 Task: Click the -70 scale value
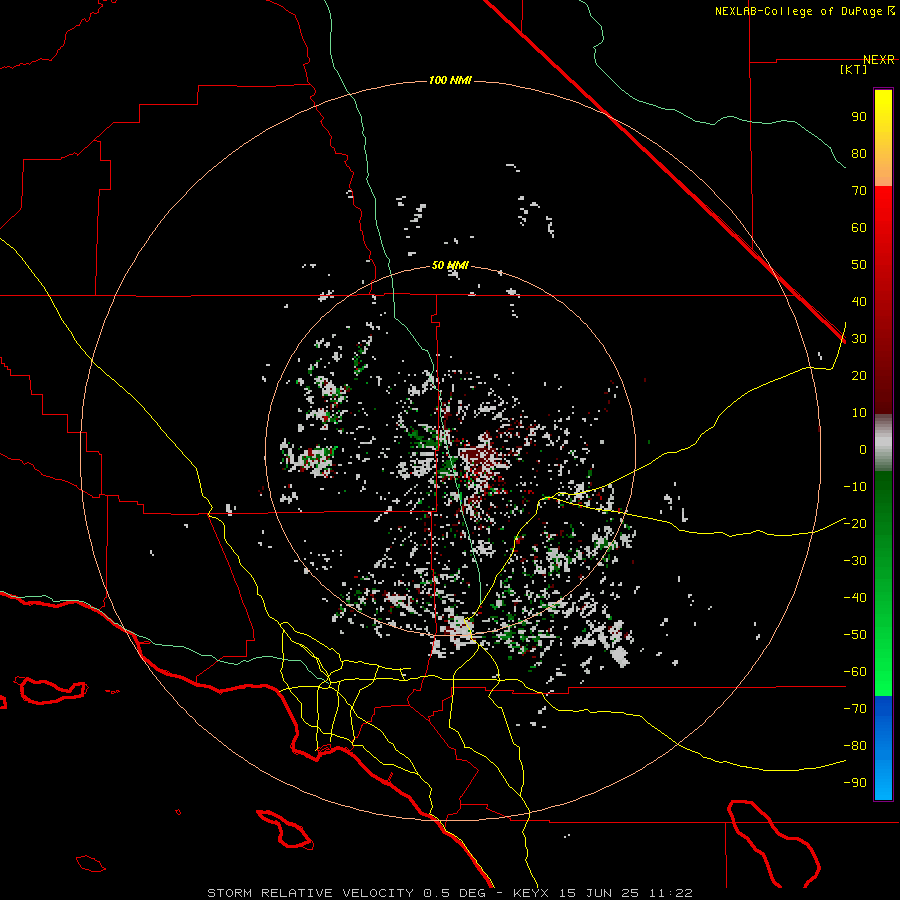pos(855,709)
